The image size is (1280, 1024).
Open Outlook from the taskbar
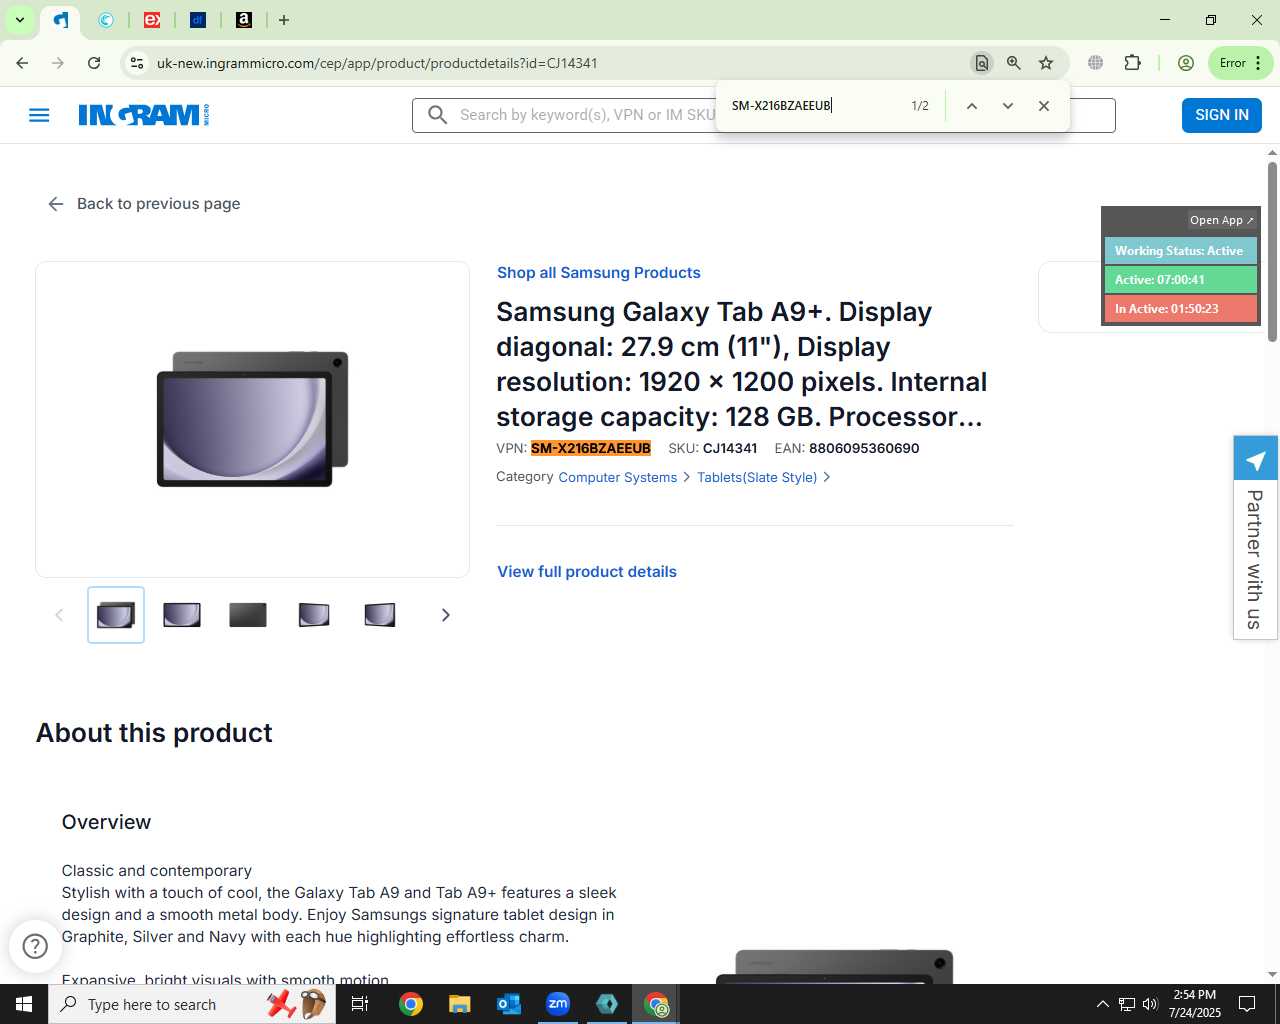coord(509,1004)
